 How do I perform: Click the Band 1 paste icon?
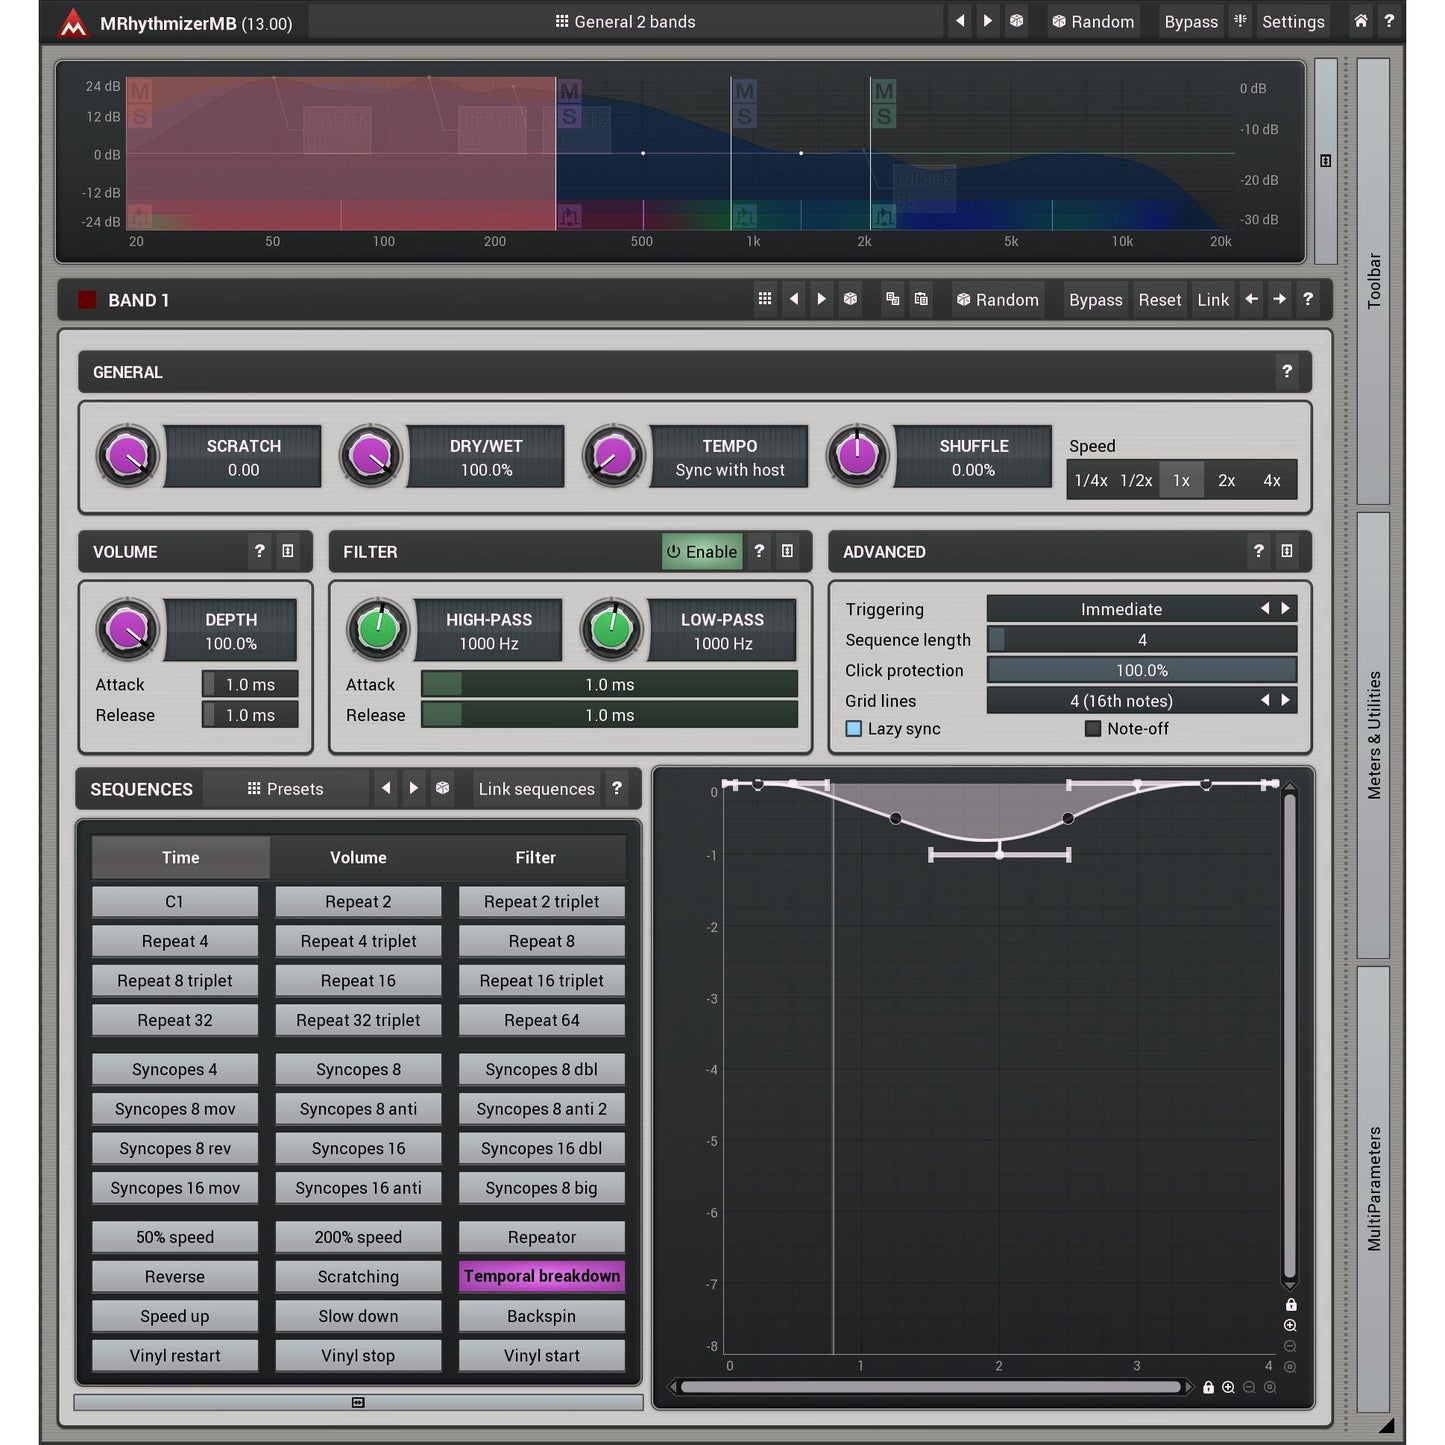(921, 299)
